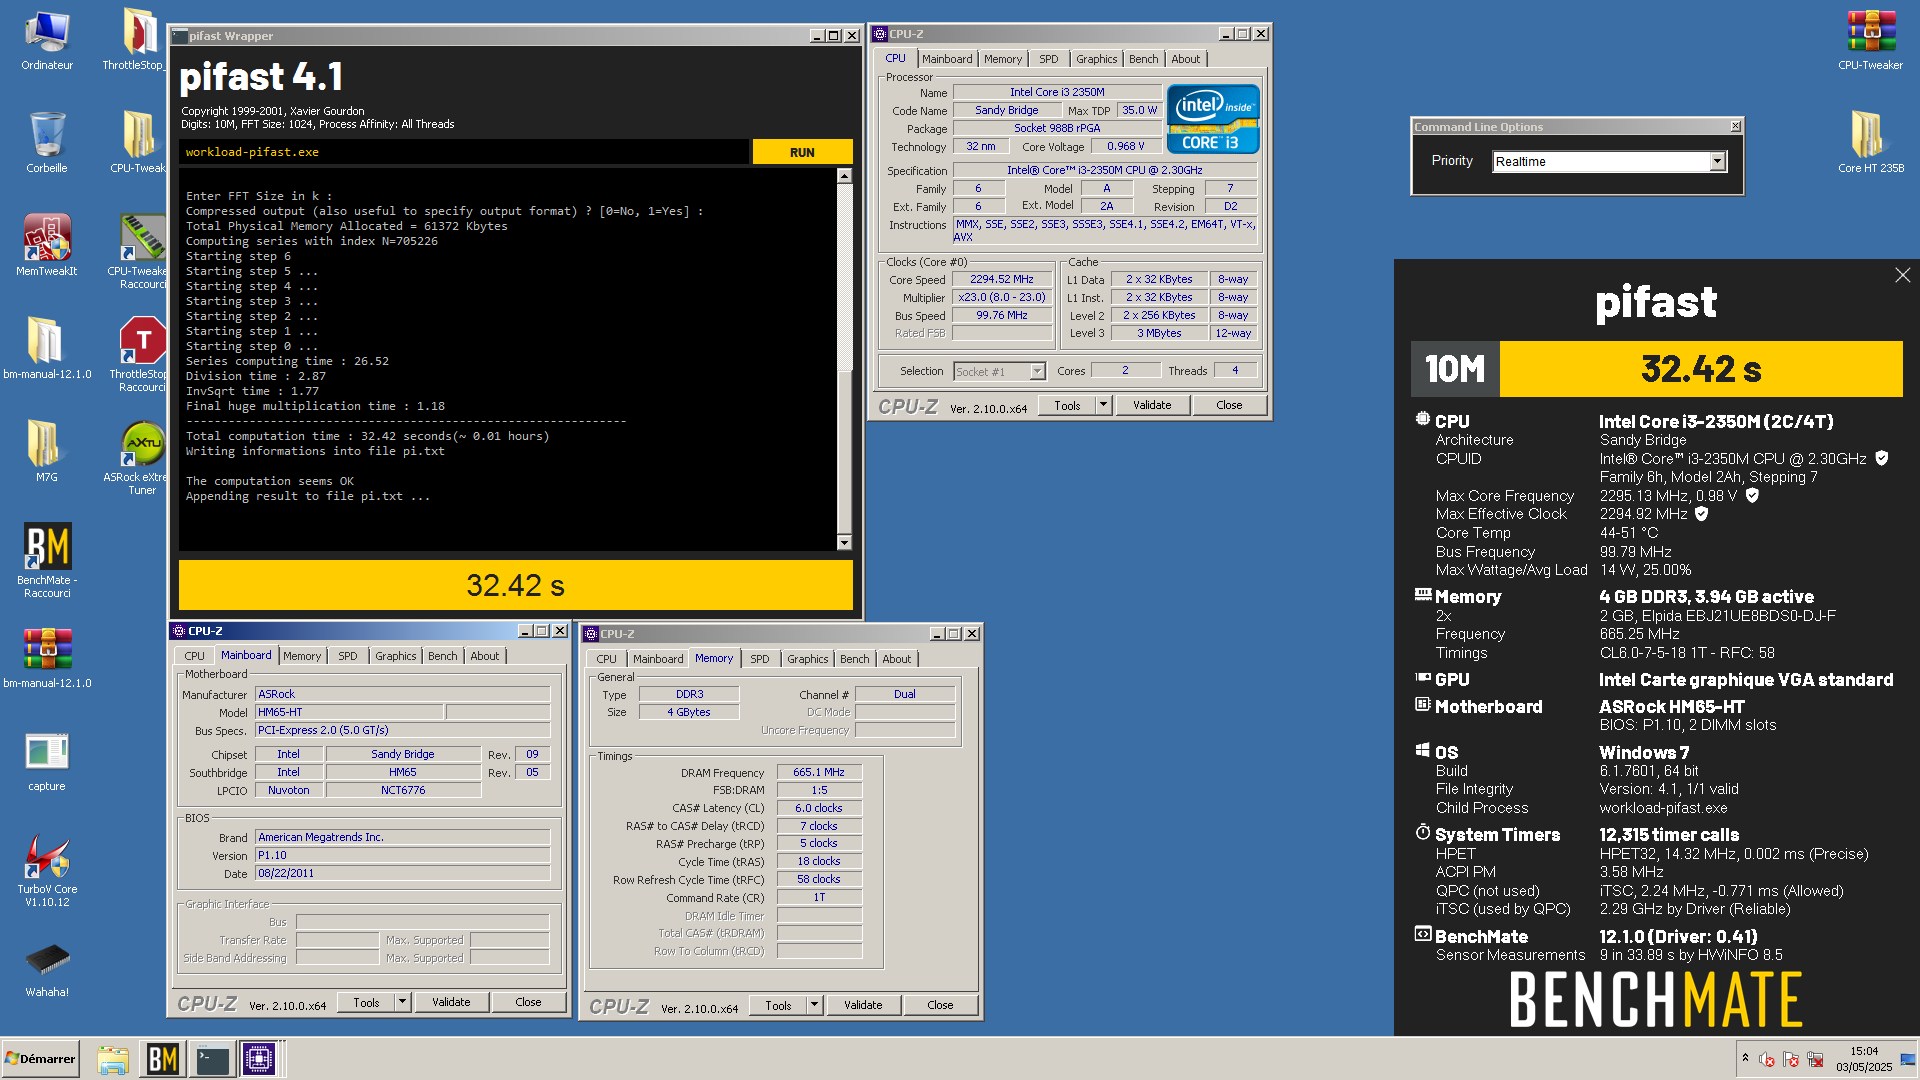Click the CPU-Z taskbar icon
Image resolution: width=1920 pixels, height=1080 pixels.
click(x=259, y=1059)
